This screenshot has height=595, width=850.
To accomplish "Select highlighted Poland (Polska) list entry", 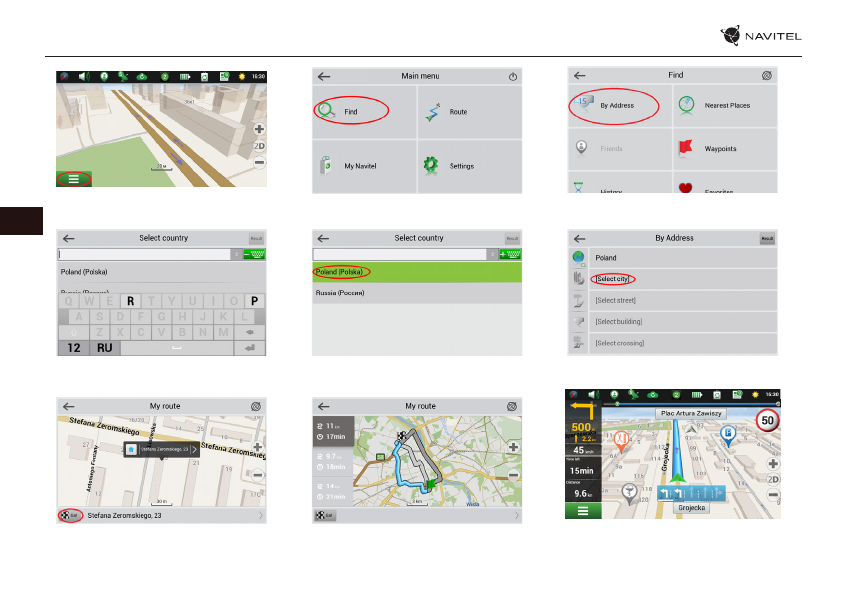I will coord(340,272).
